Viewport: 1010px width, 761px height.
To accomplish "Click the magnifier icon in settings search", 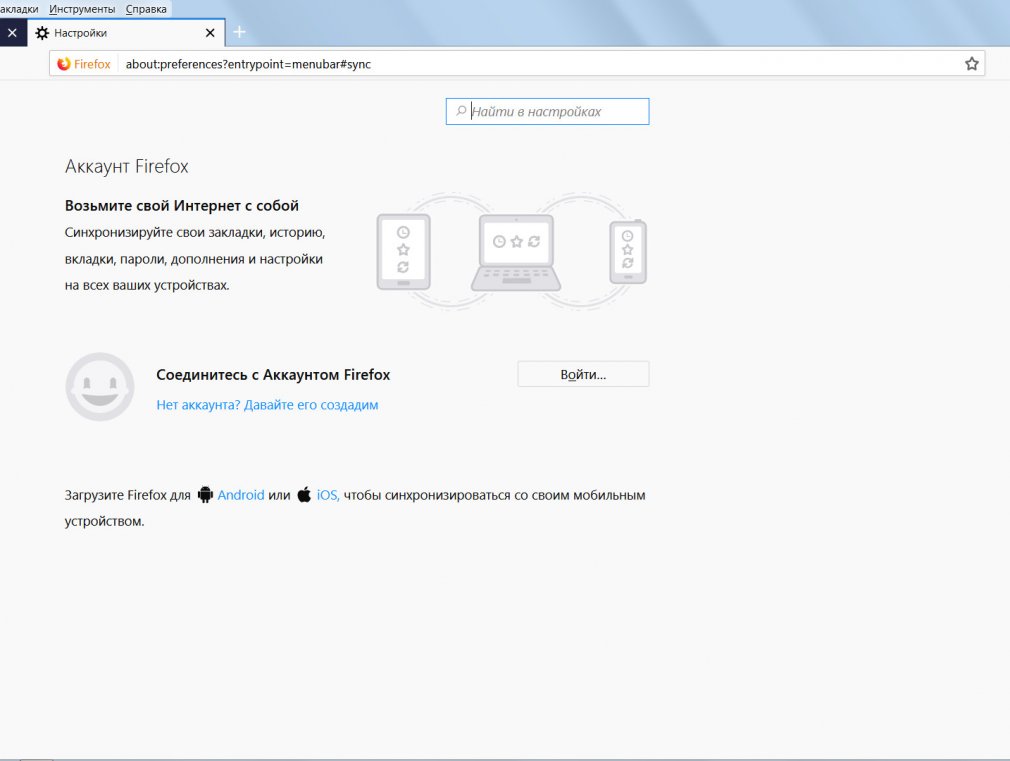I will point(461,111).
